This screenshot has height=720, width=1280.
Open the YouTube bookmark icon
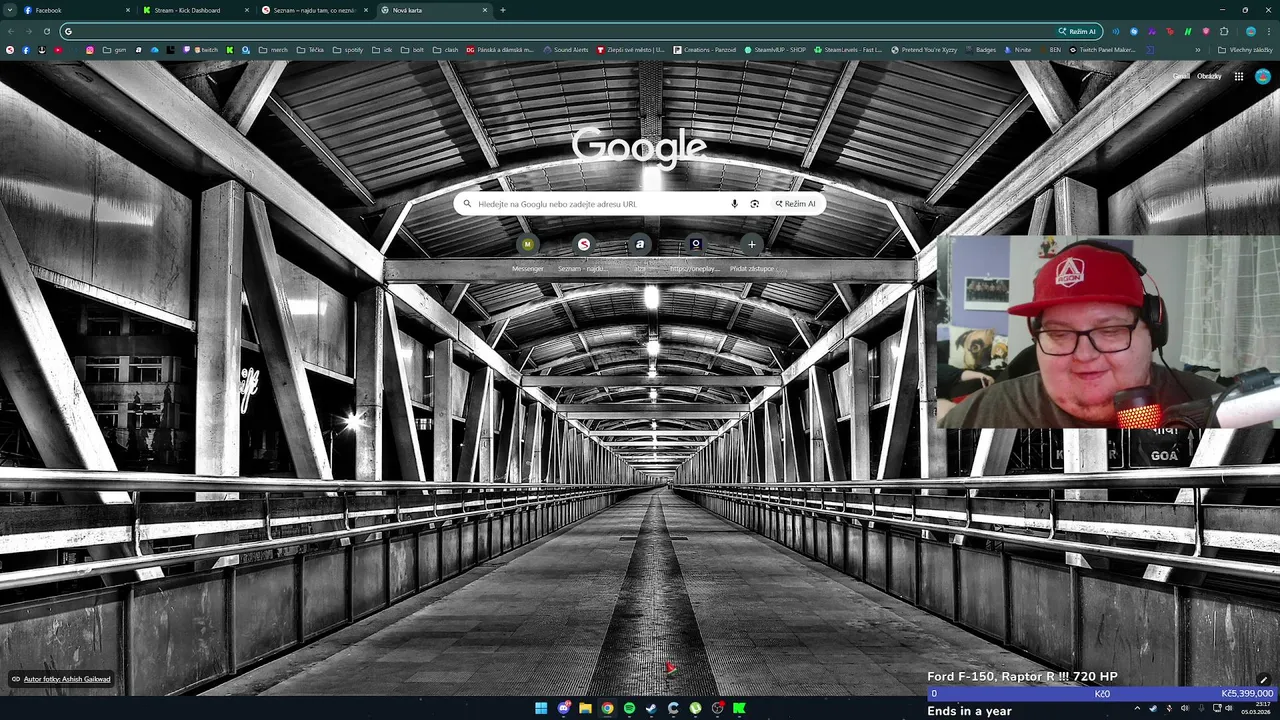[x=58, y=50]
